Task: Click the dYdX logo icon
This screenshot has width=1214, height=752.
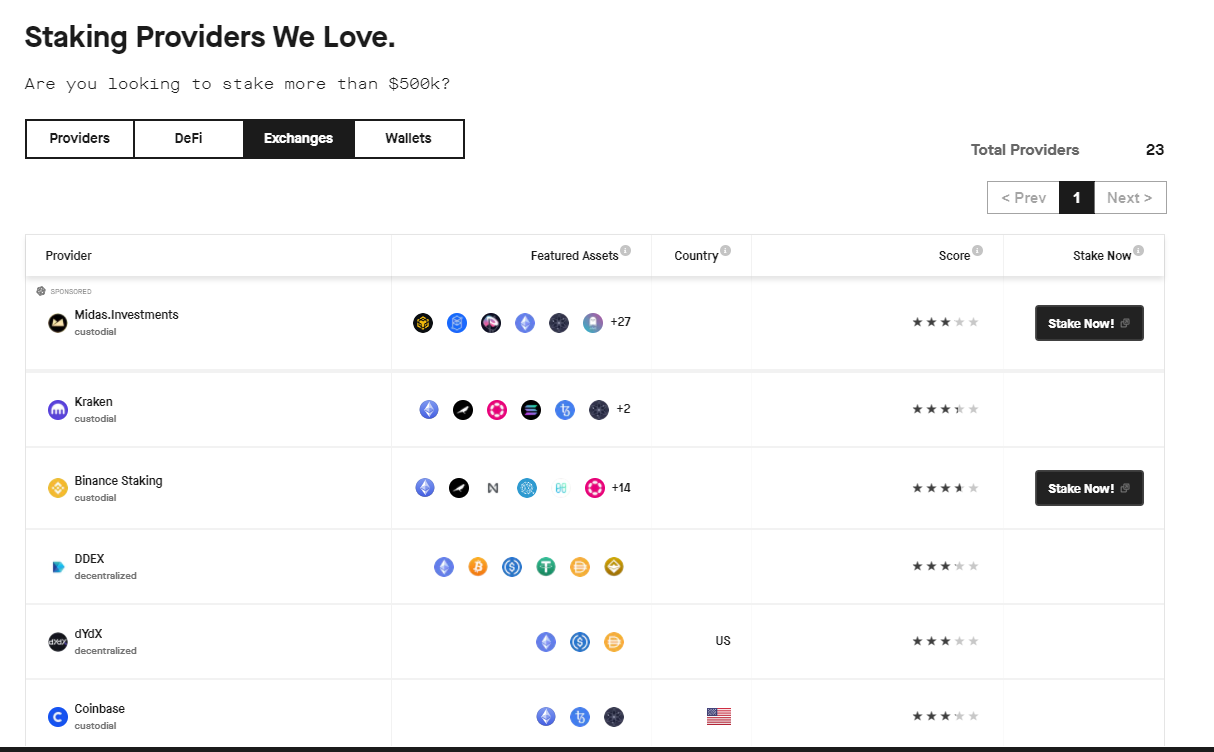Action: pyautogui.click(x=58, y=642)
